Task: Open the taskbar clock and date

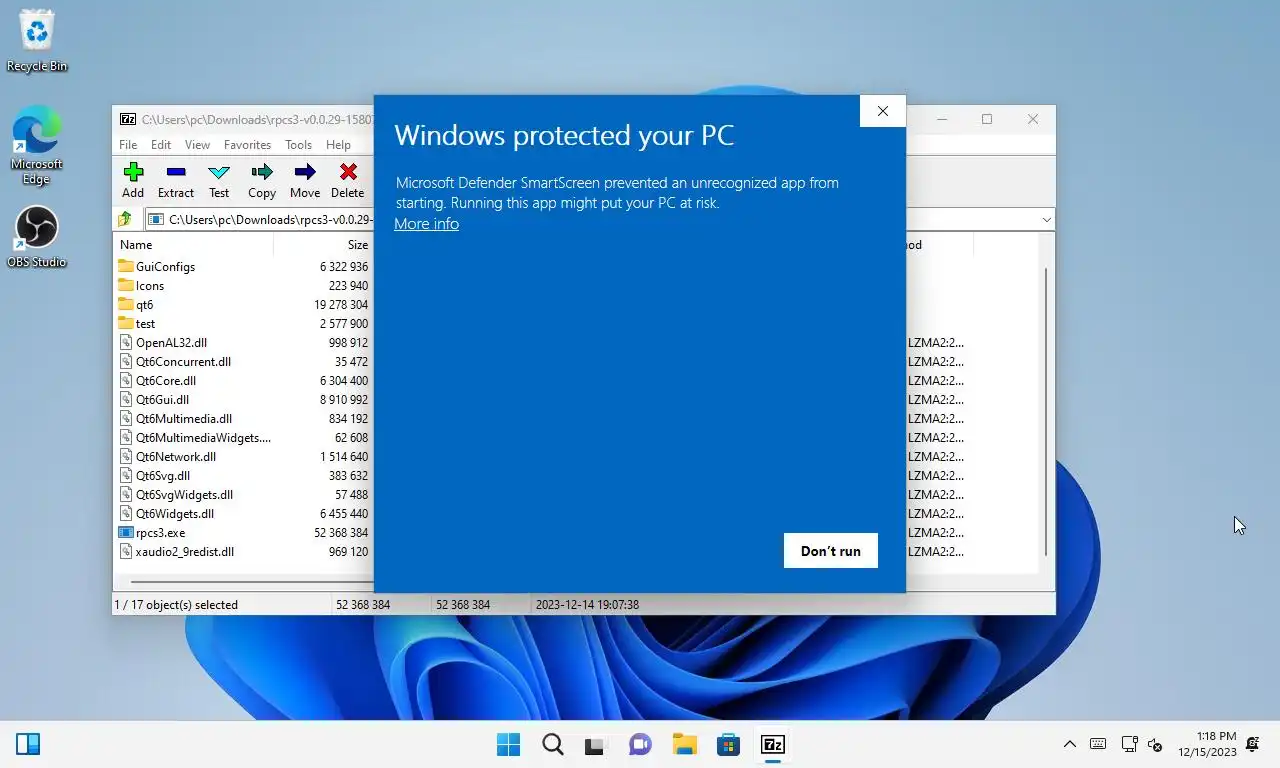Action: pyautogui.click(x=1207, y=744)
